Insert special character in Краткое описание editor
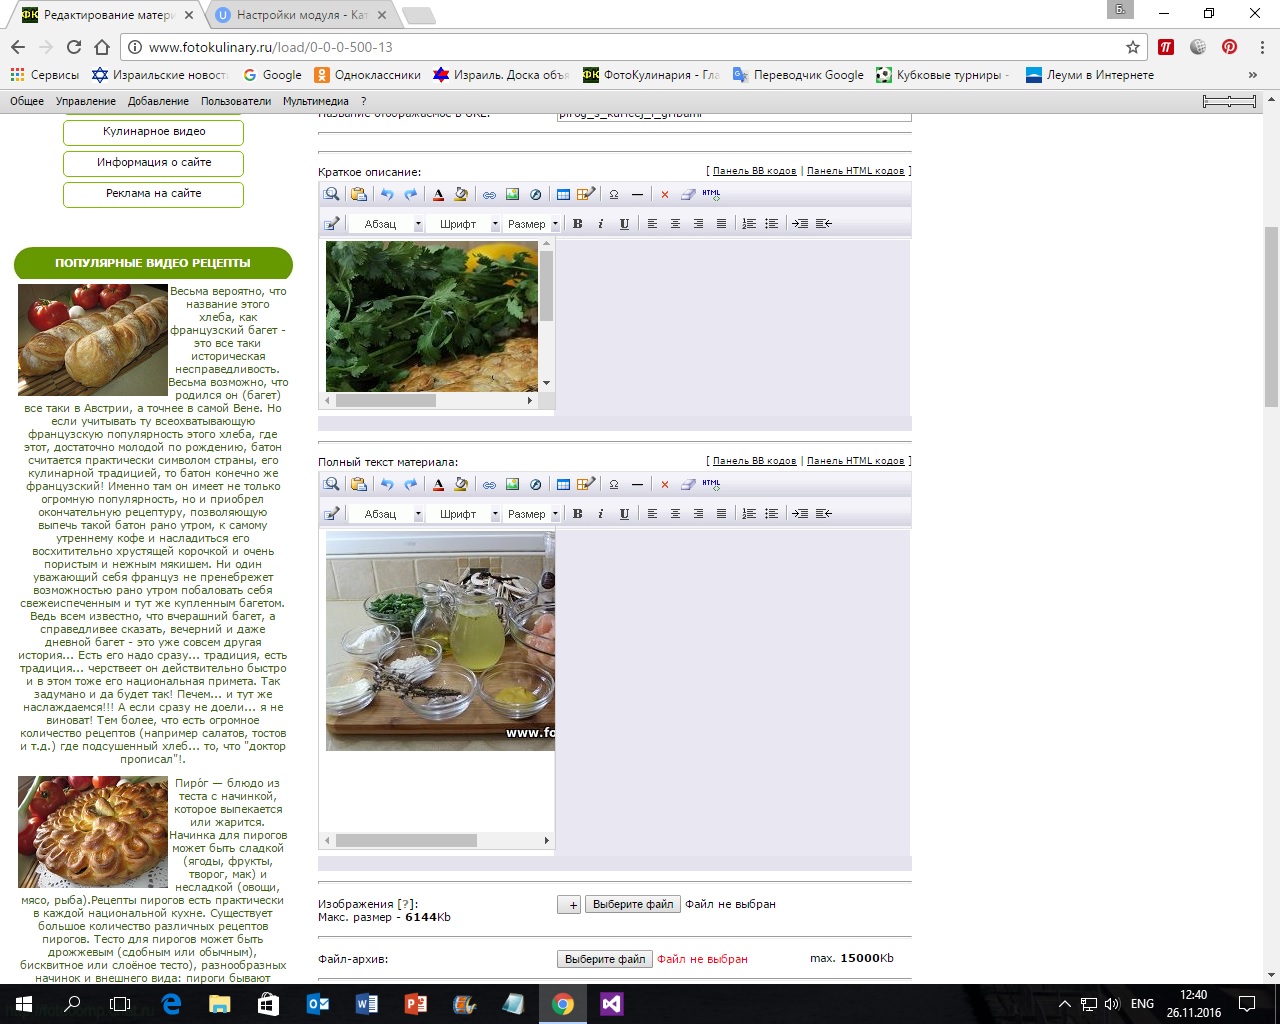This screenshot has height=1024, width=1280. [614, 194]
